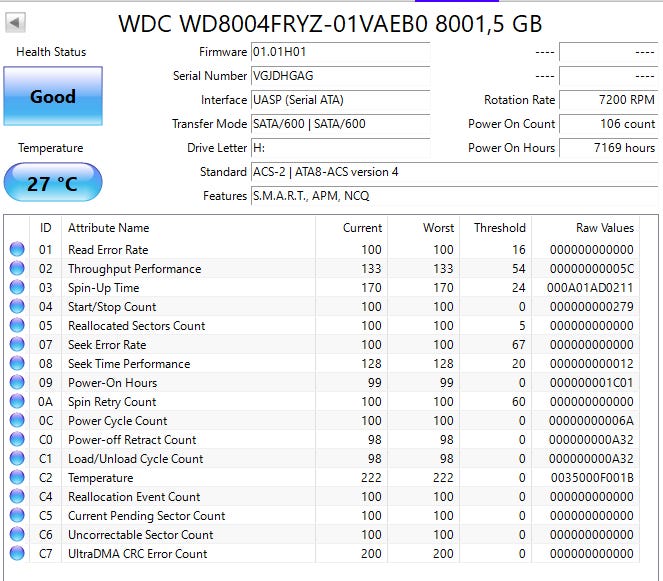Click the status icon for Seek Error Rate
The height and width of the screenshot is (581, 663).
pos(17,344)
